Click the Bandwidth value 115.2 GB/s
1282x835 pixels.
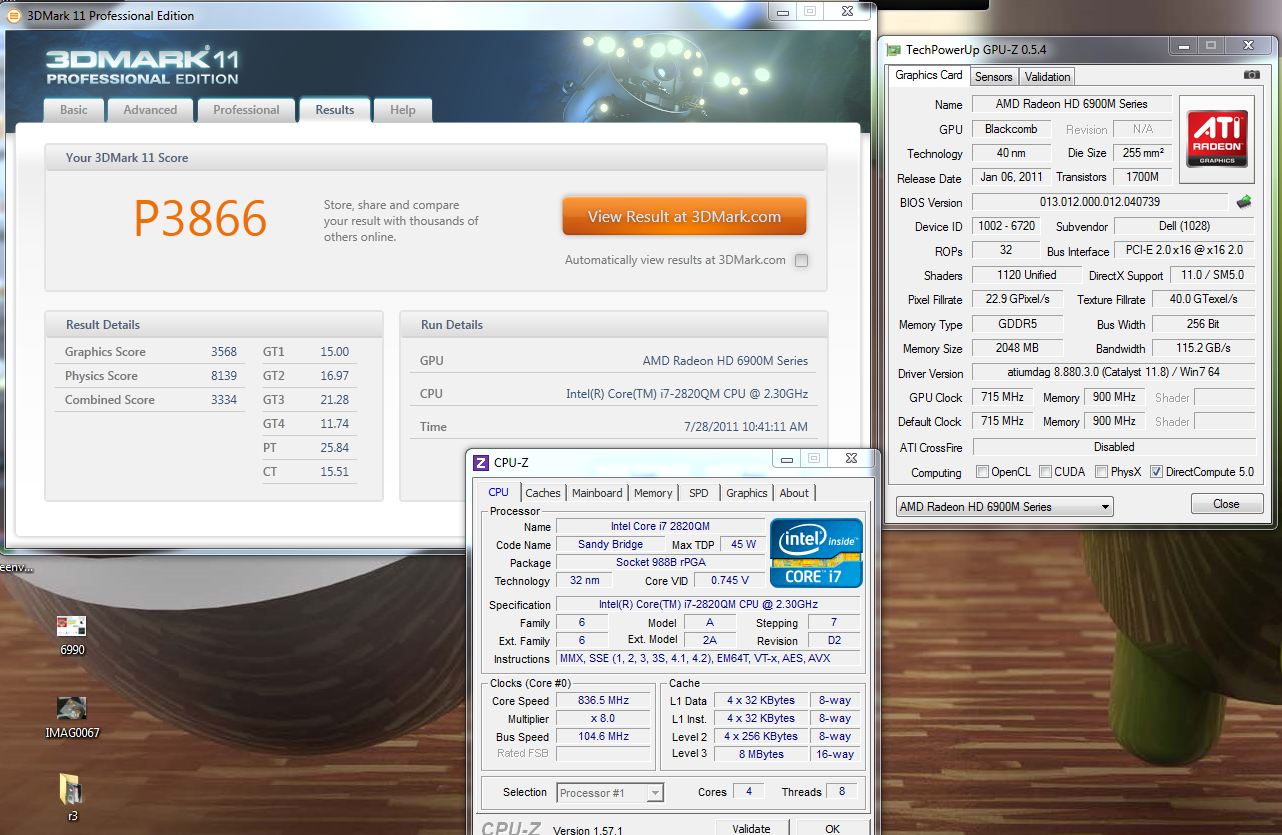(x=1204, y=348)
